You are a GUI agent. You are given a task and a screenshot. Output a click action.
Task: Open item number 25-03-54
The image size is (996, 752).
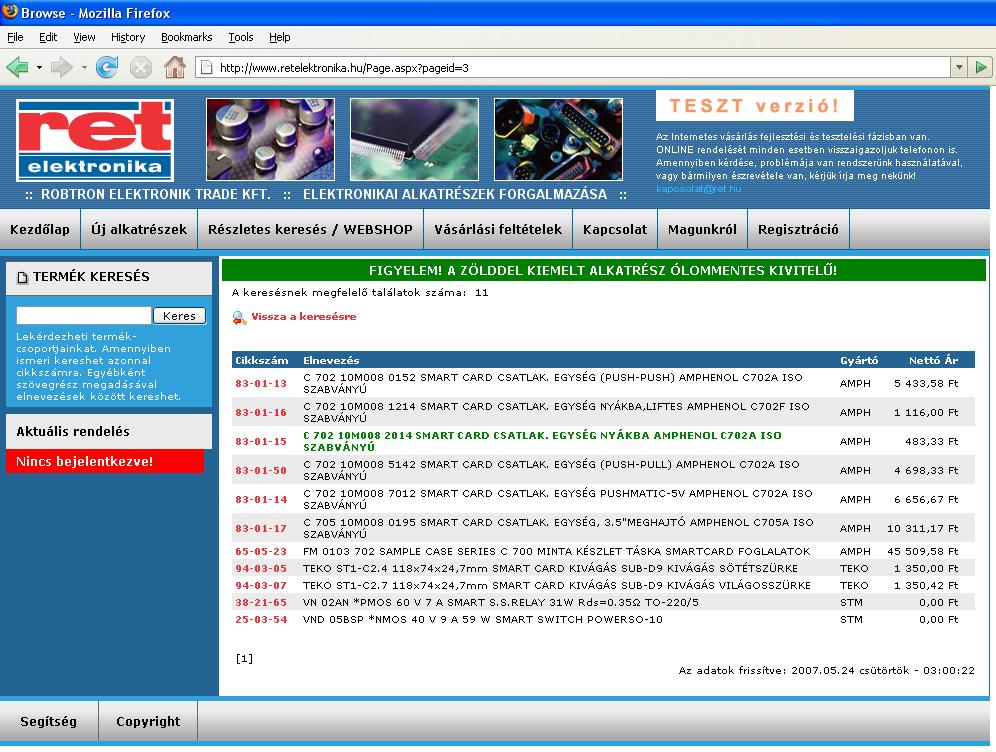tap(261, 619)
